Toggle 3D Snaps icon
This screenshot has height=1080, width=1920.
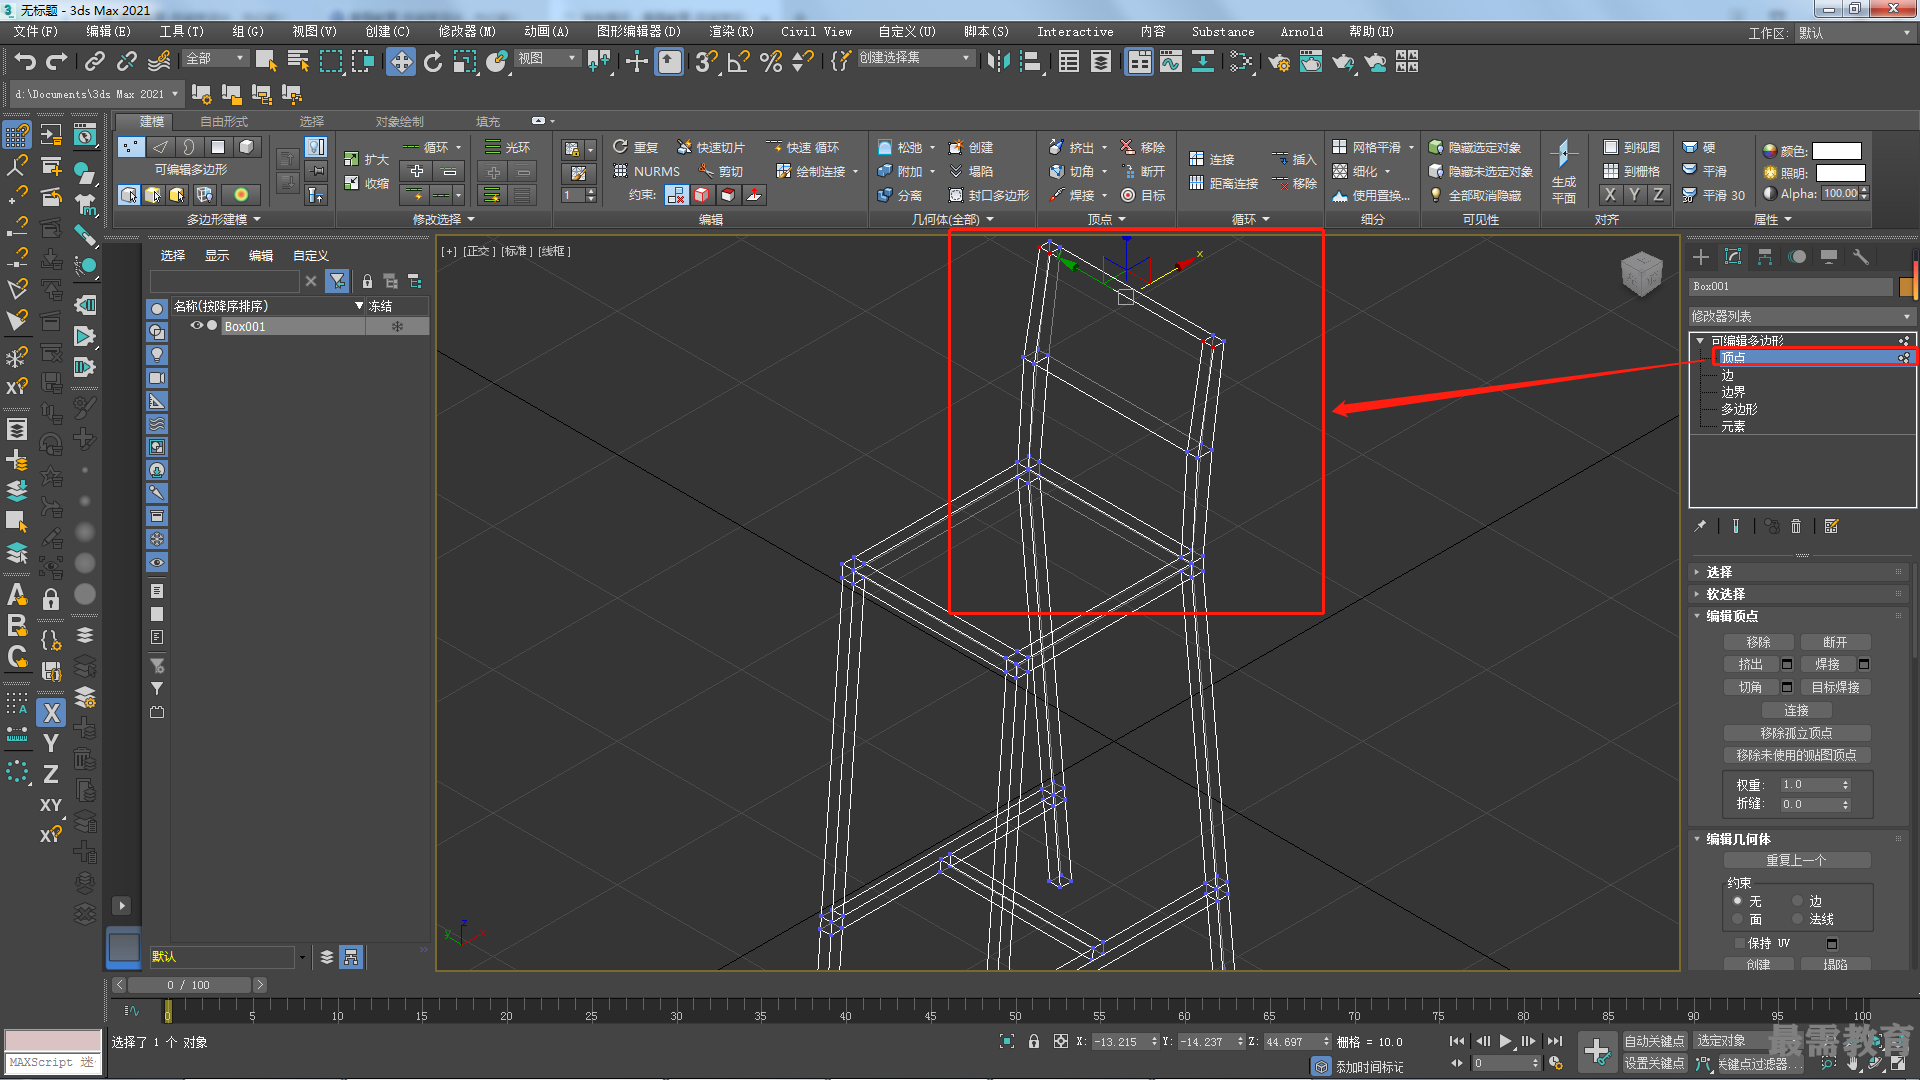pos(707,62)
